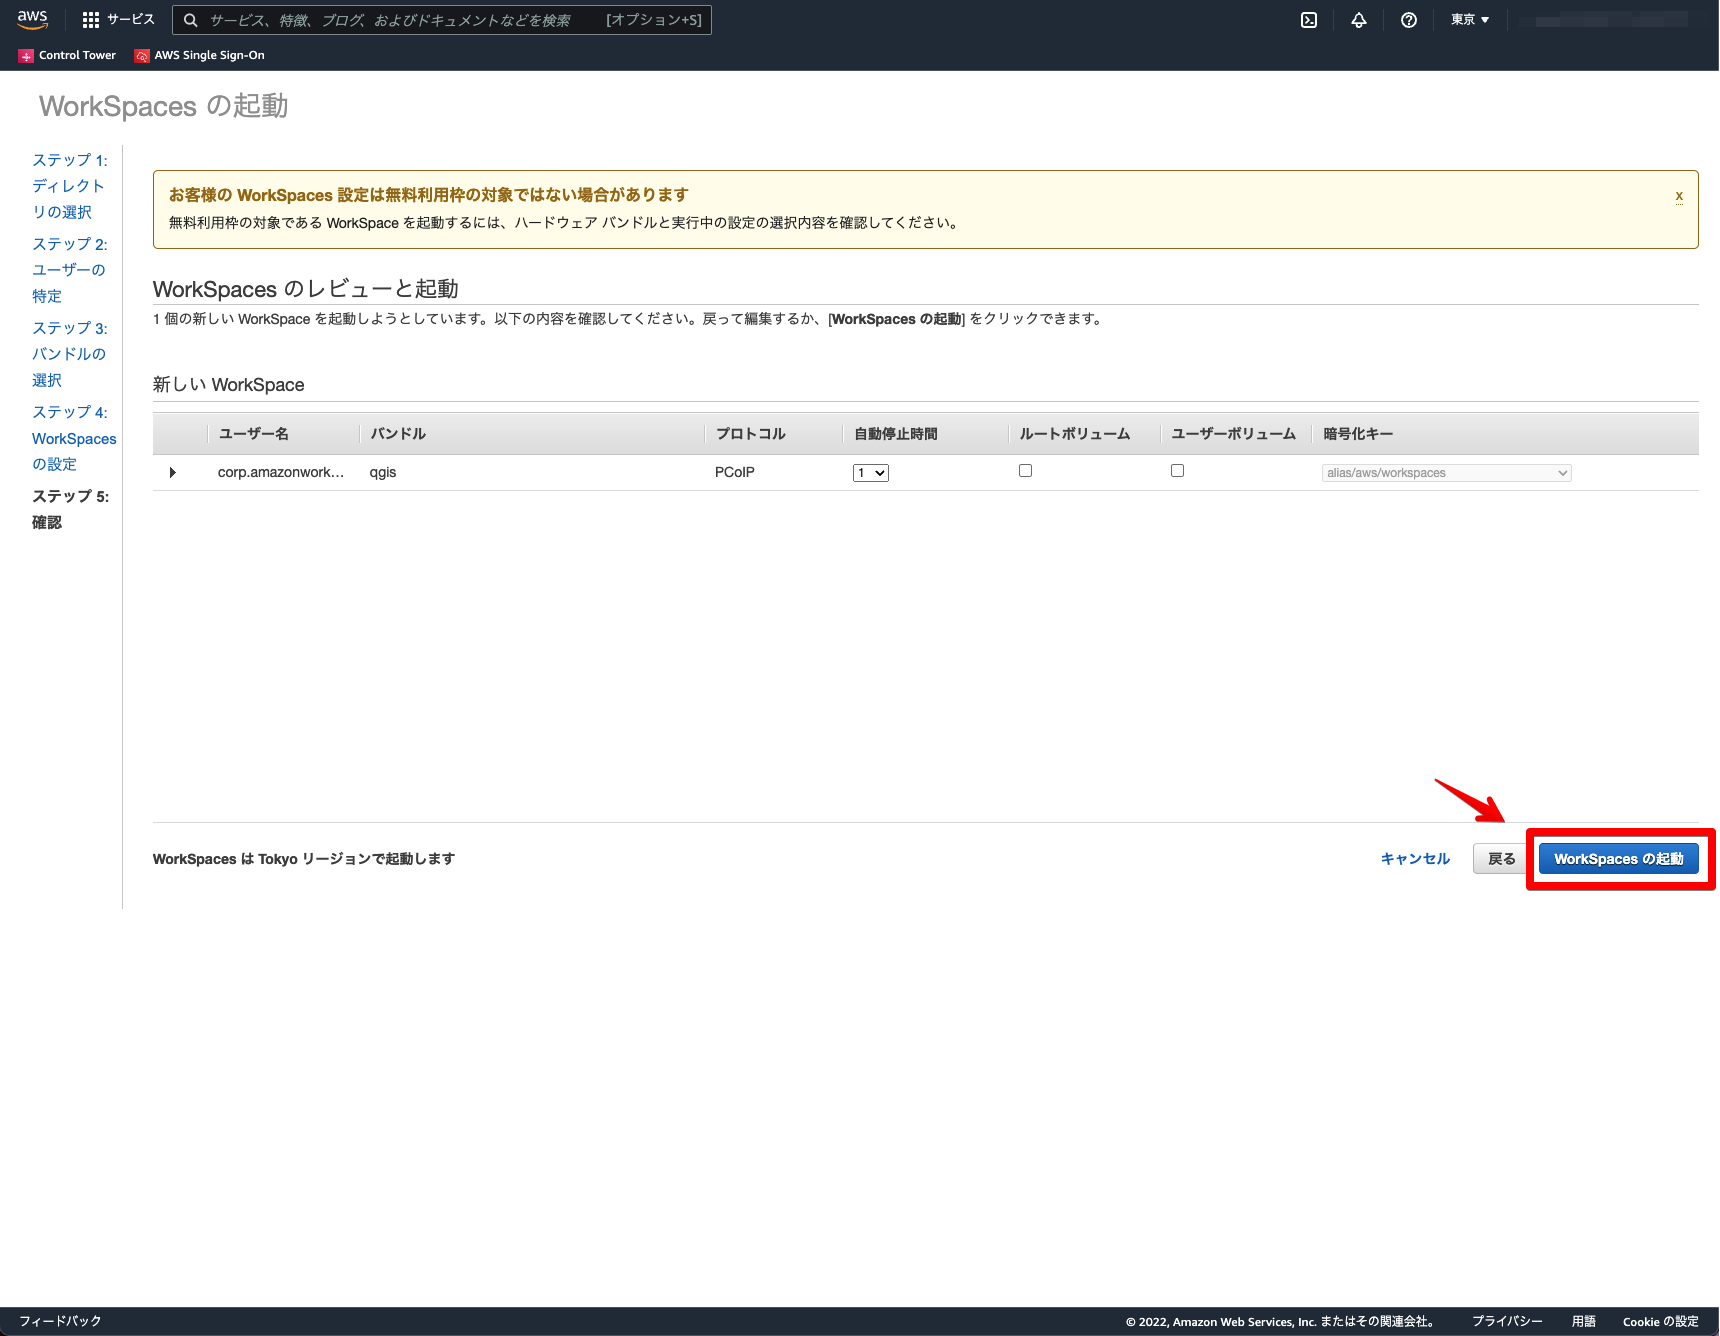Image resolution: width=1720 pixels, height=1336 pixels.
Task: Dismiss the free-tier warning banner
Action: pos(1679,196)
